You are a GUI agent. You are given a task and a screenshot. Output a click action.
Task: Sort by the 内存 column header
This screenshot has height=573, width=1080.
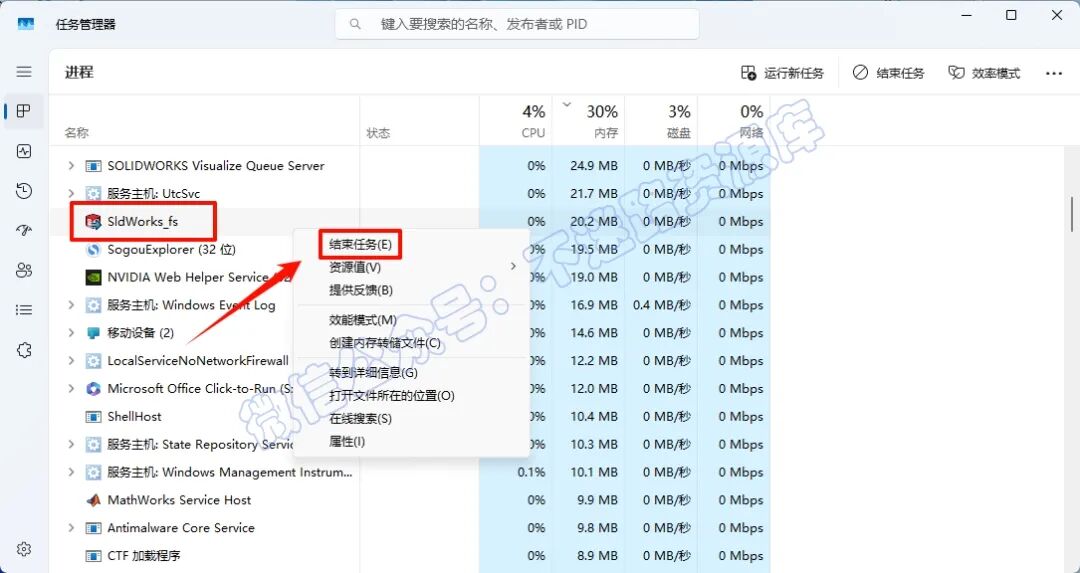tap(588, 121)
